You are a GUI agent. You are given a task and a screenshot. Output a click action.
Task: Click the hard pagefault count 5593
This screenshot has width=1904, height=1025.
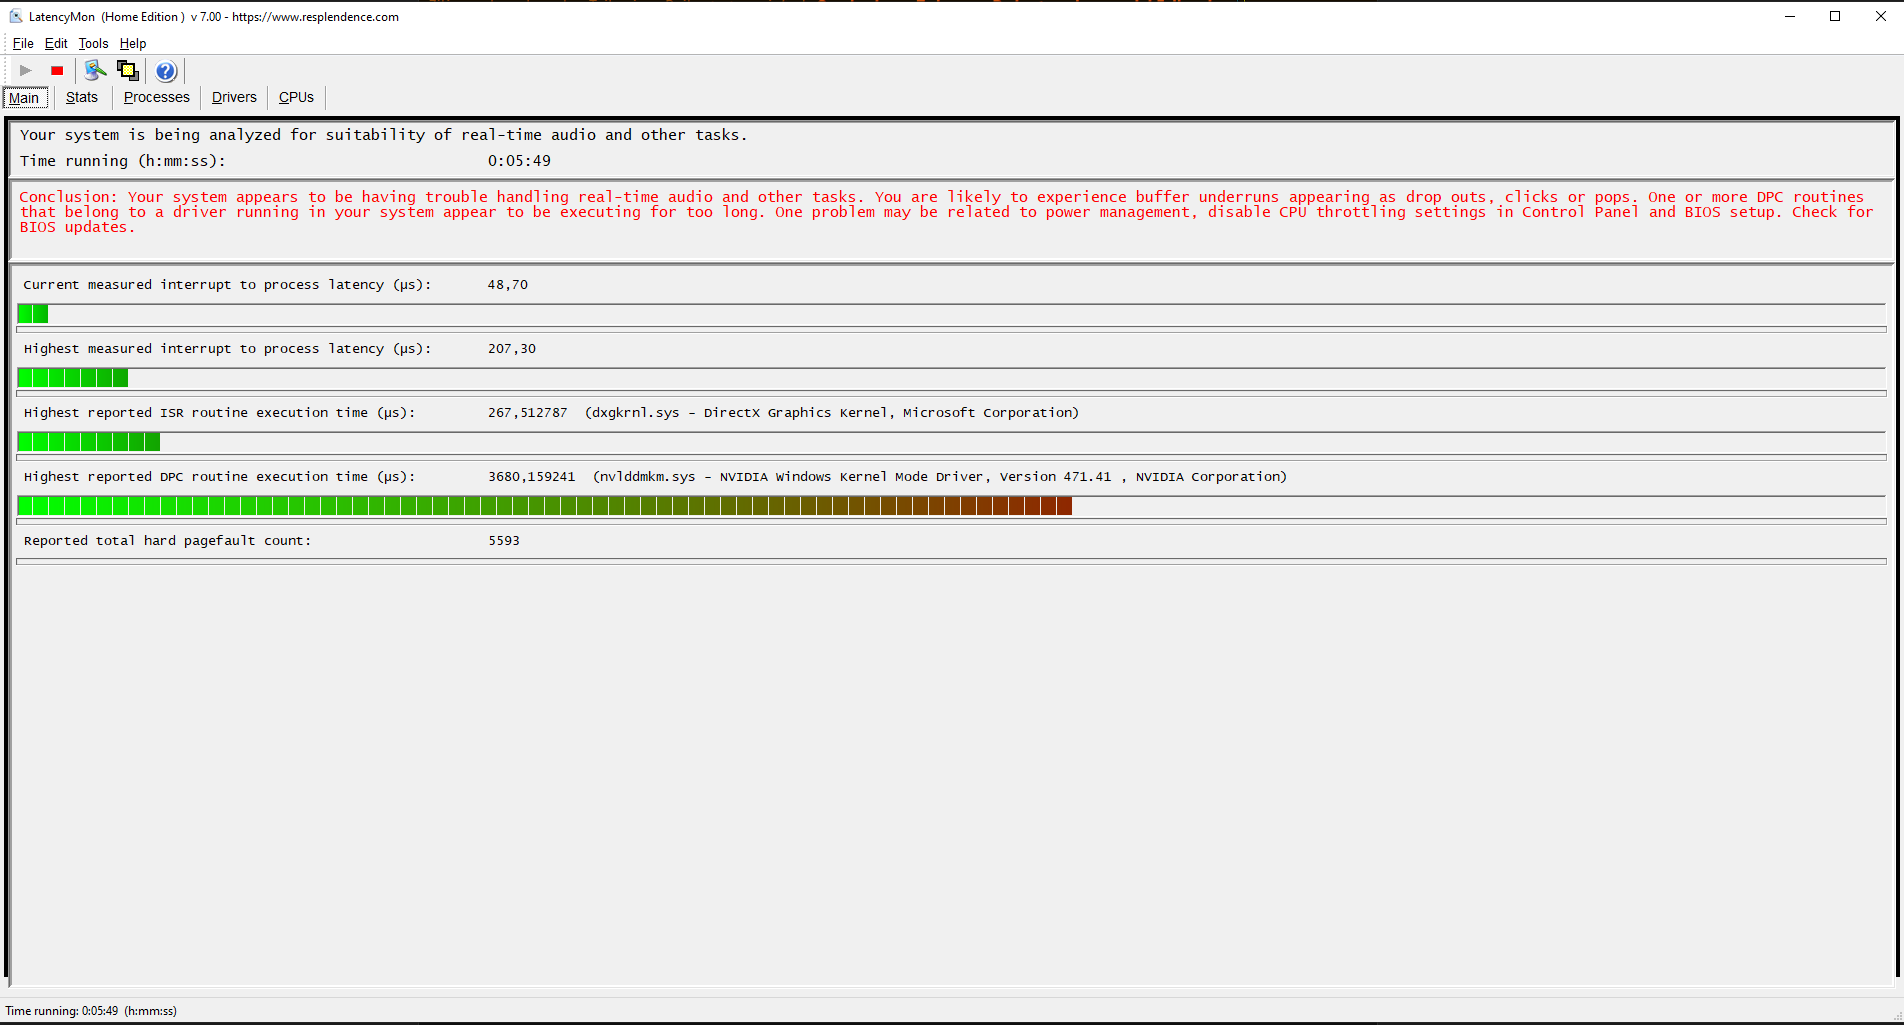pos(504,541)
